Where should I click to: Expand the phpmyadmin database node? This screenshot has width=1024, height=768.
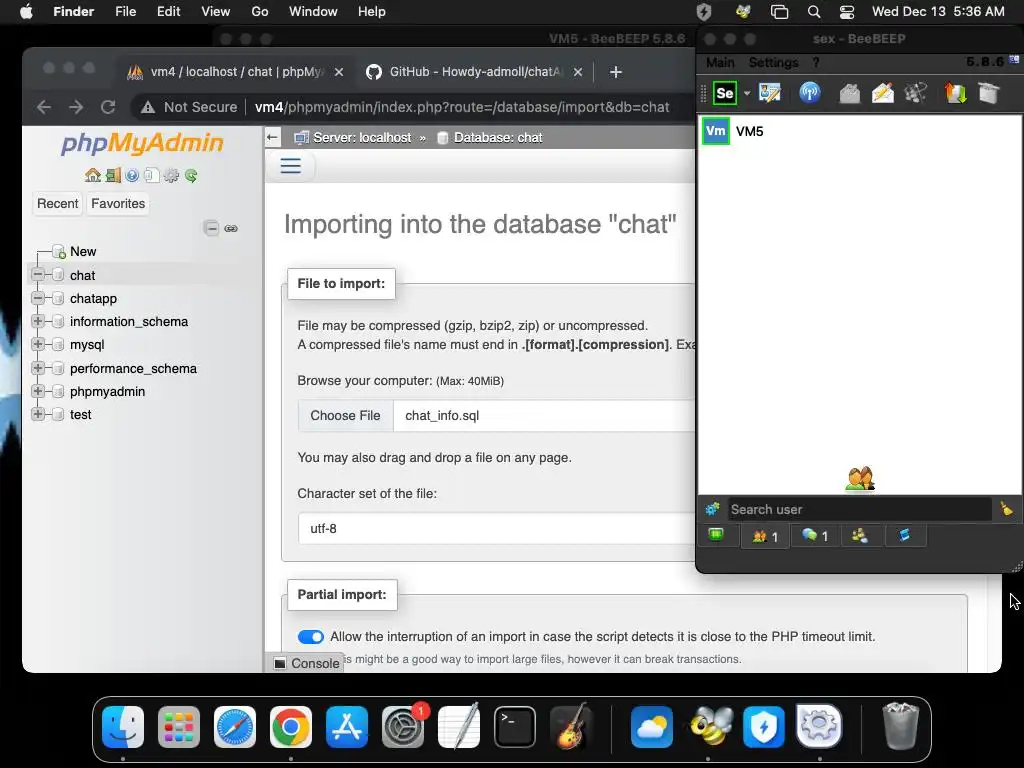(x=38, y=391)
